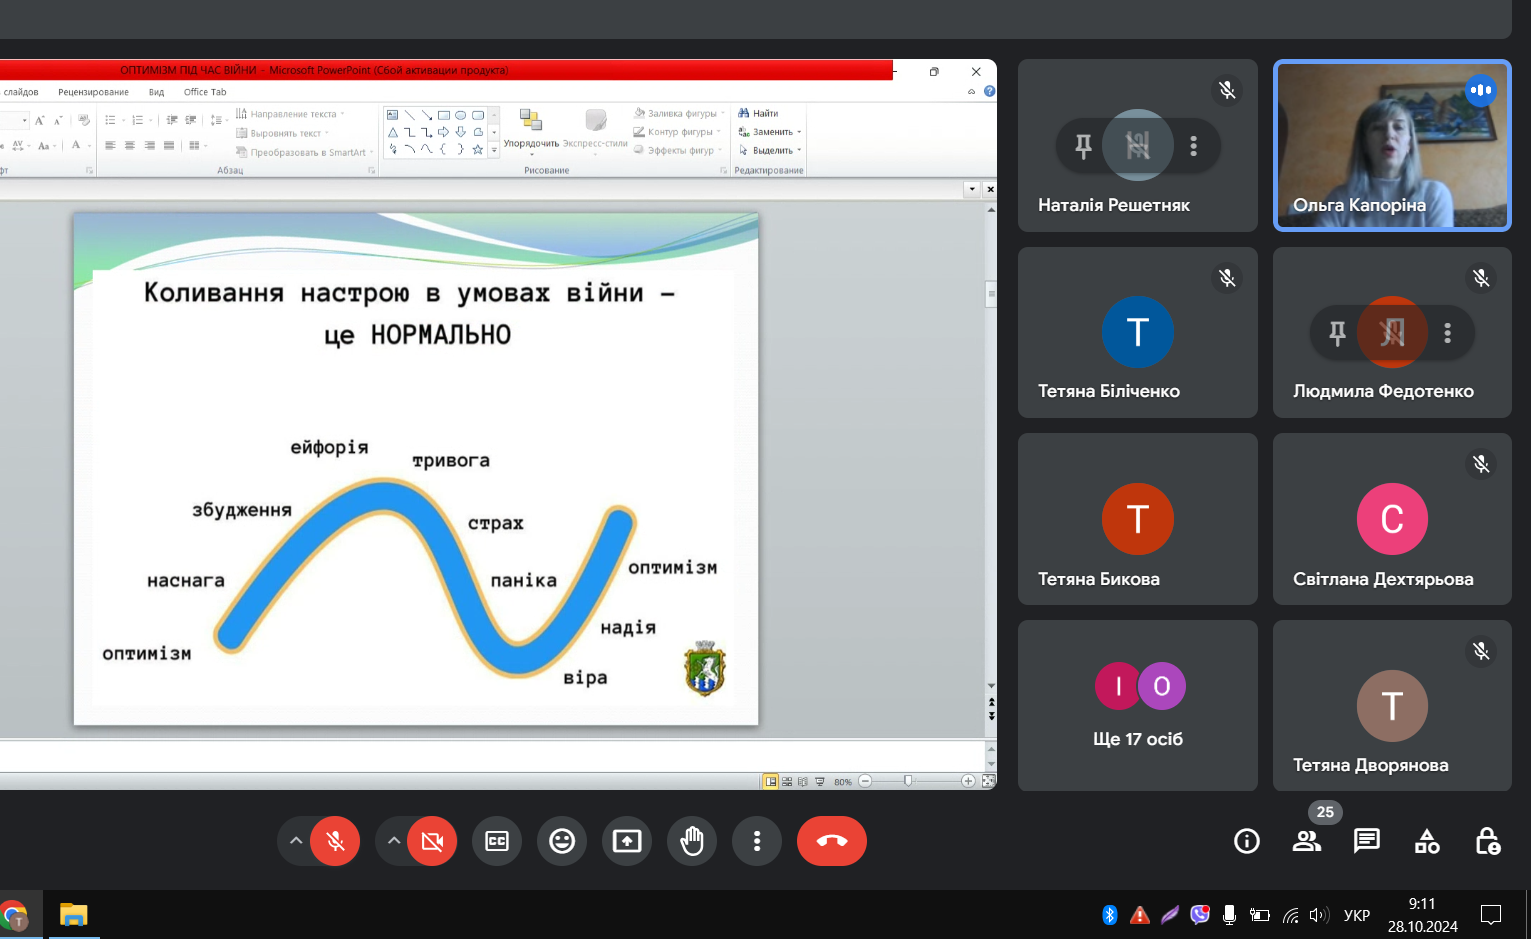Image resolution: width=1531 pixels, height=939 pixels.
Task: Open the 'Ще 17 осіб' participants tile
Action: [x=1138, y=706]
